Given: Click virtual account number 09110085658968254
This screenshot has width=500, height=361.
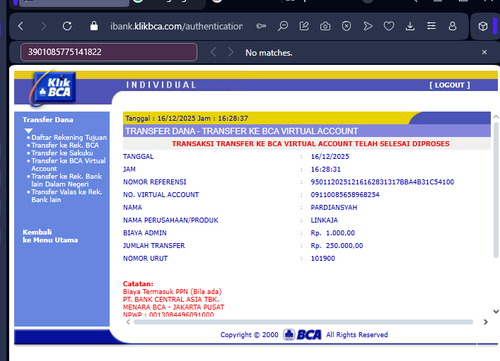Looking at the screenshot, I should [345, 195].
